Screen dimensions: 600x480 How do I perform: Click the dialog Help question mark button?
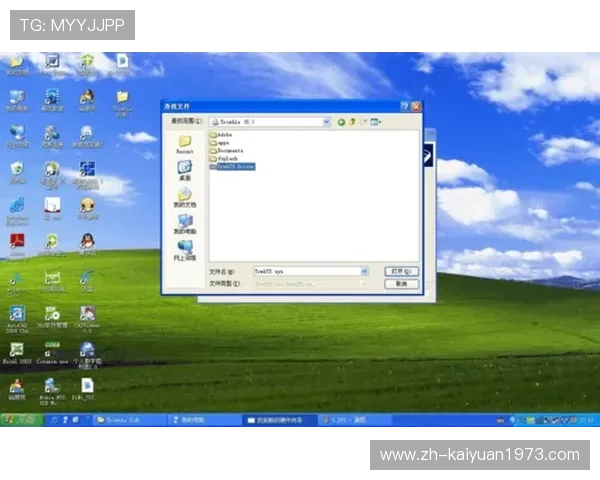[x=405, y=106]
